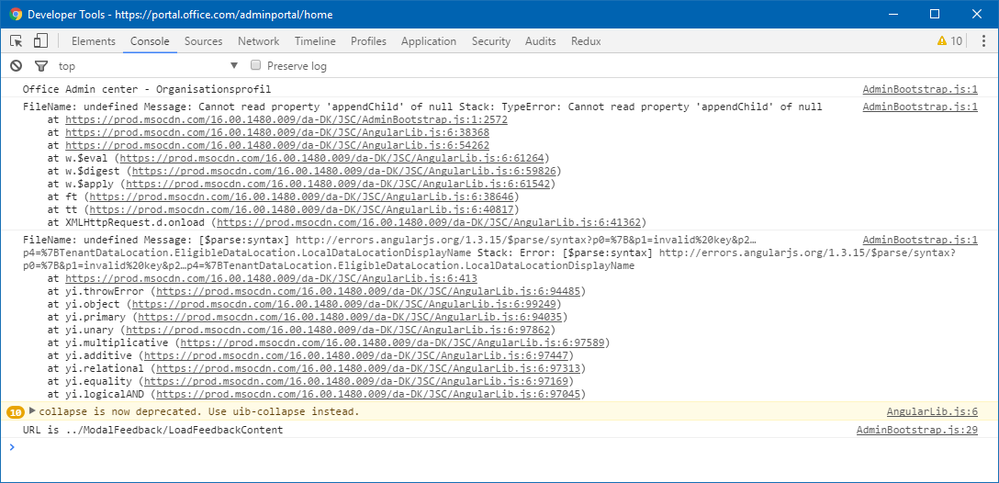
Task: Click the 'Cannot read property appendChild' error line
Action: coord(422,107)
